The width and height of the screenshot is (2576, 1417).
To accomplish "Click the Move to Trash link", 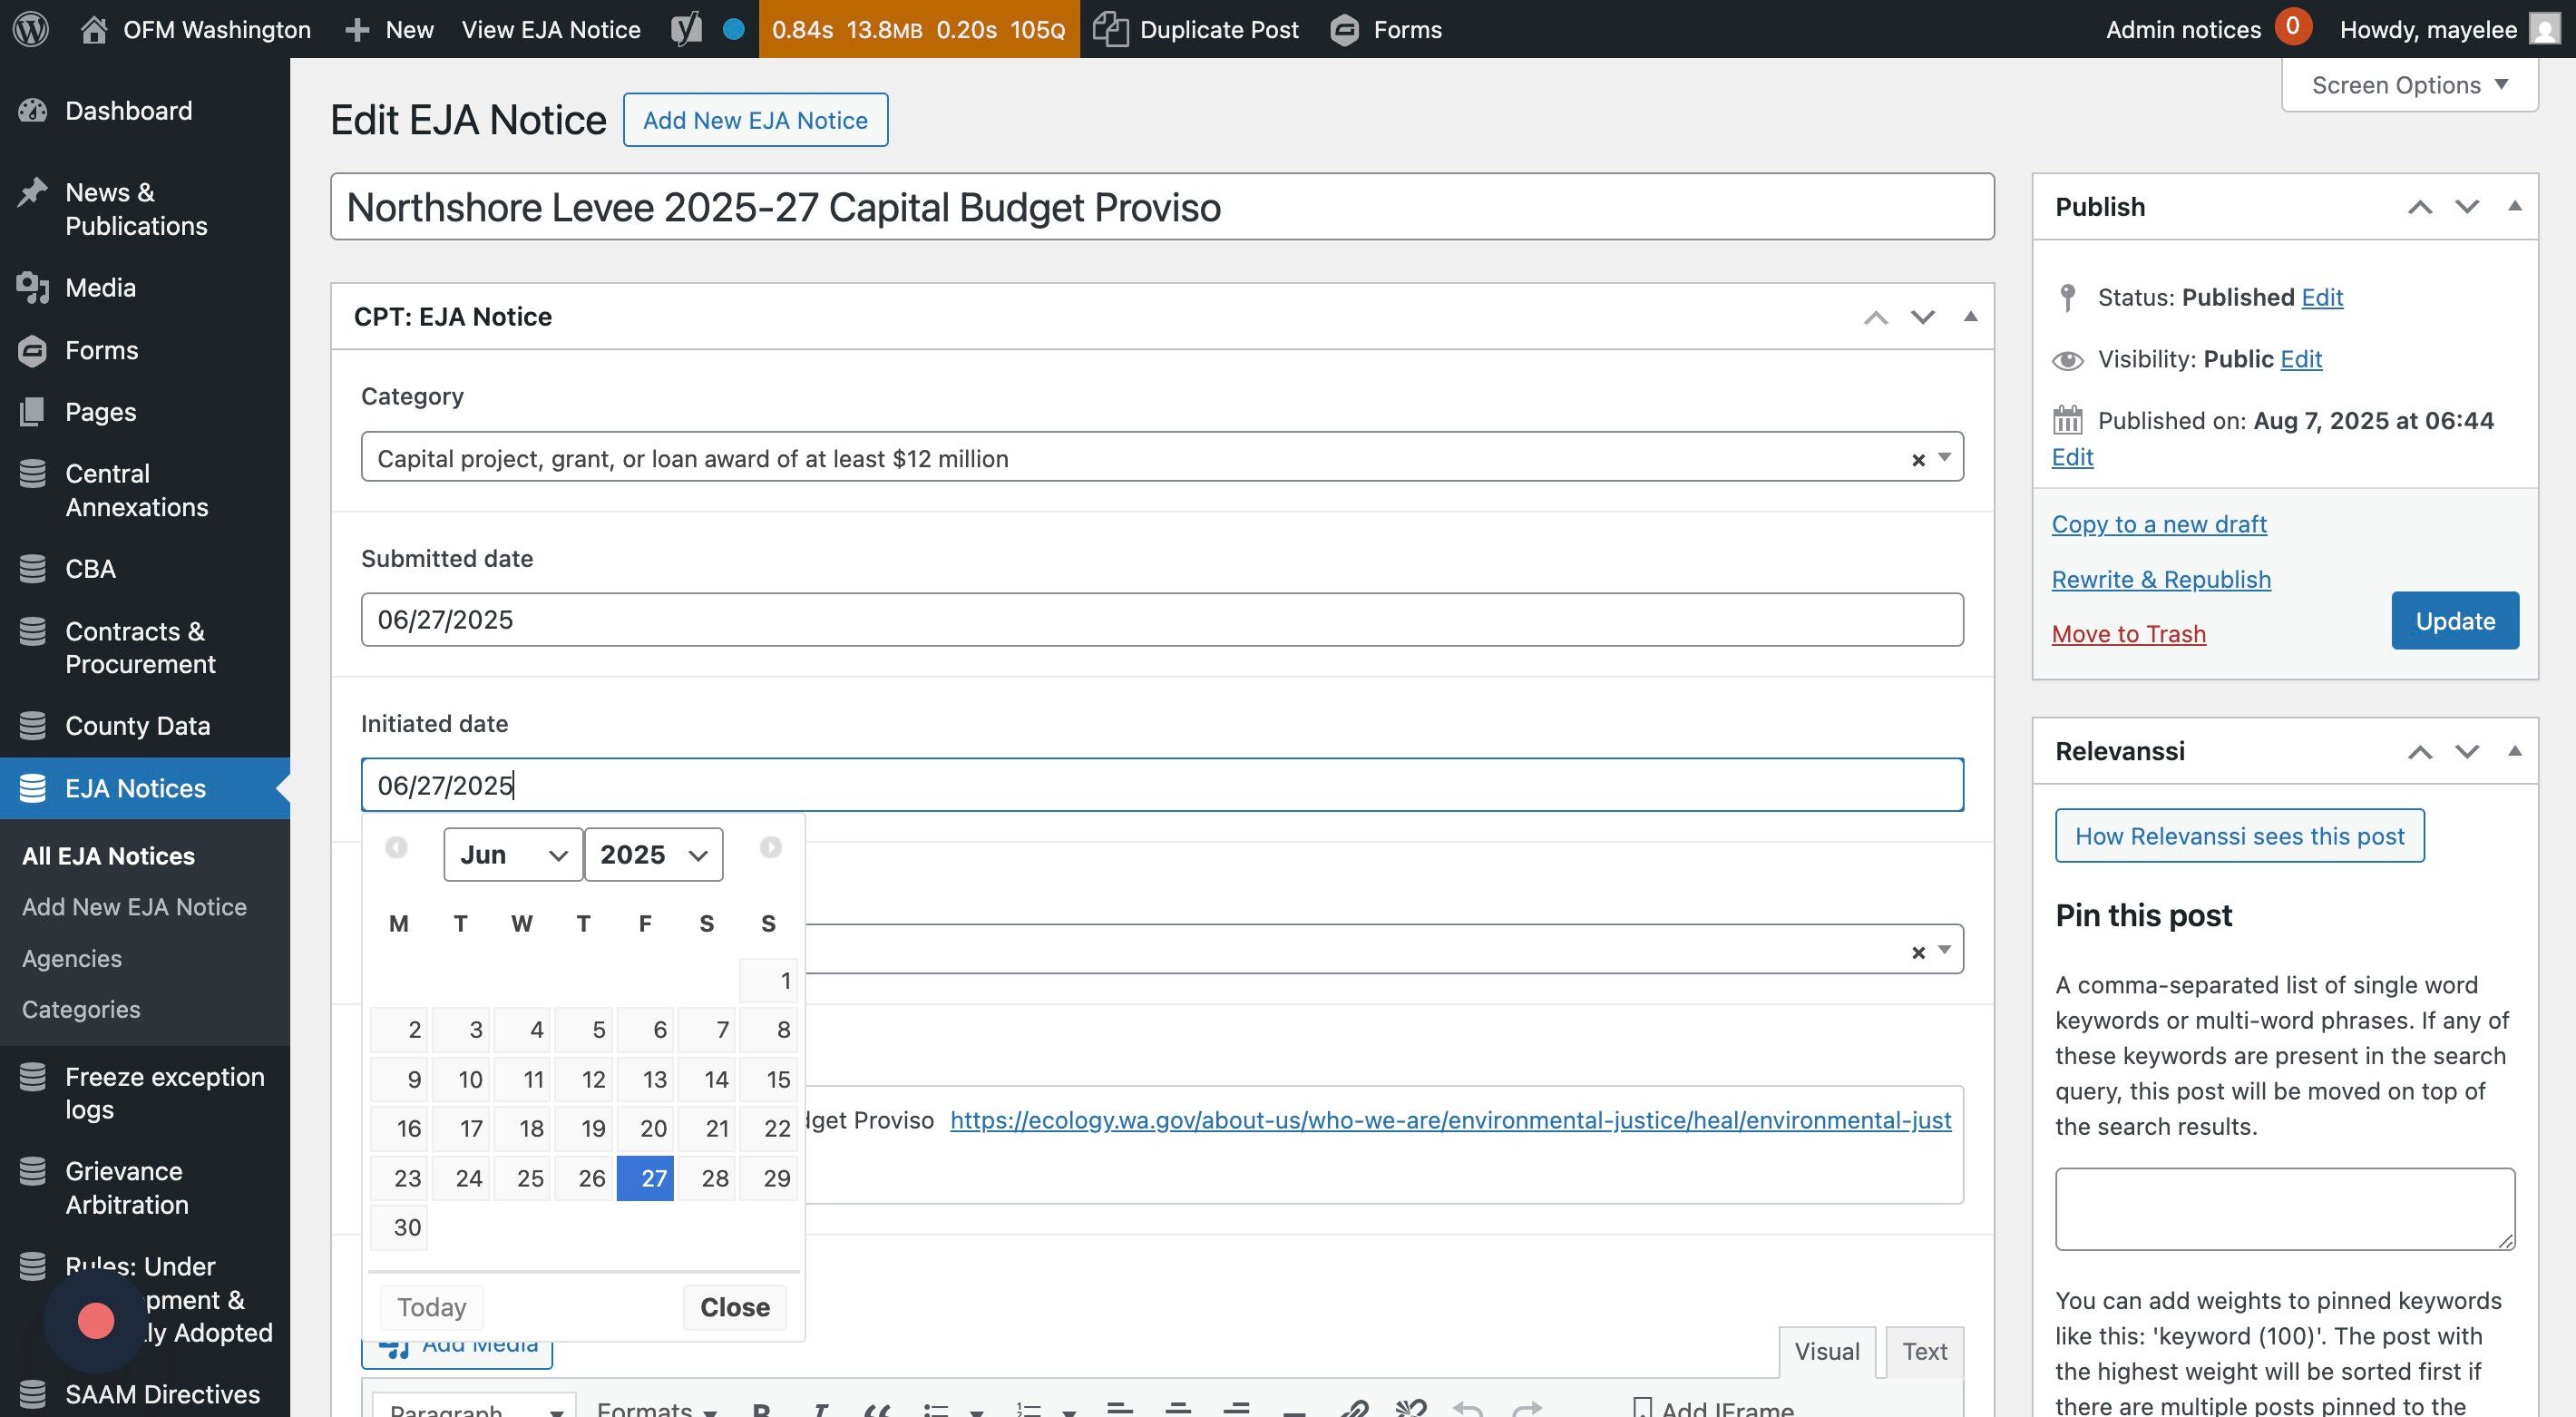I will coord(2128,634).
